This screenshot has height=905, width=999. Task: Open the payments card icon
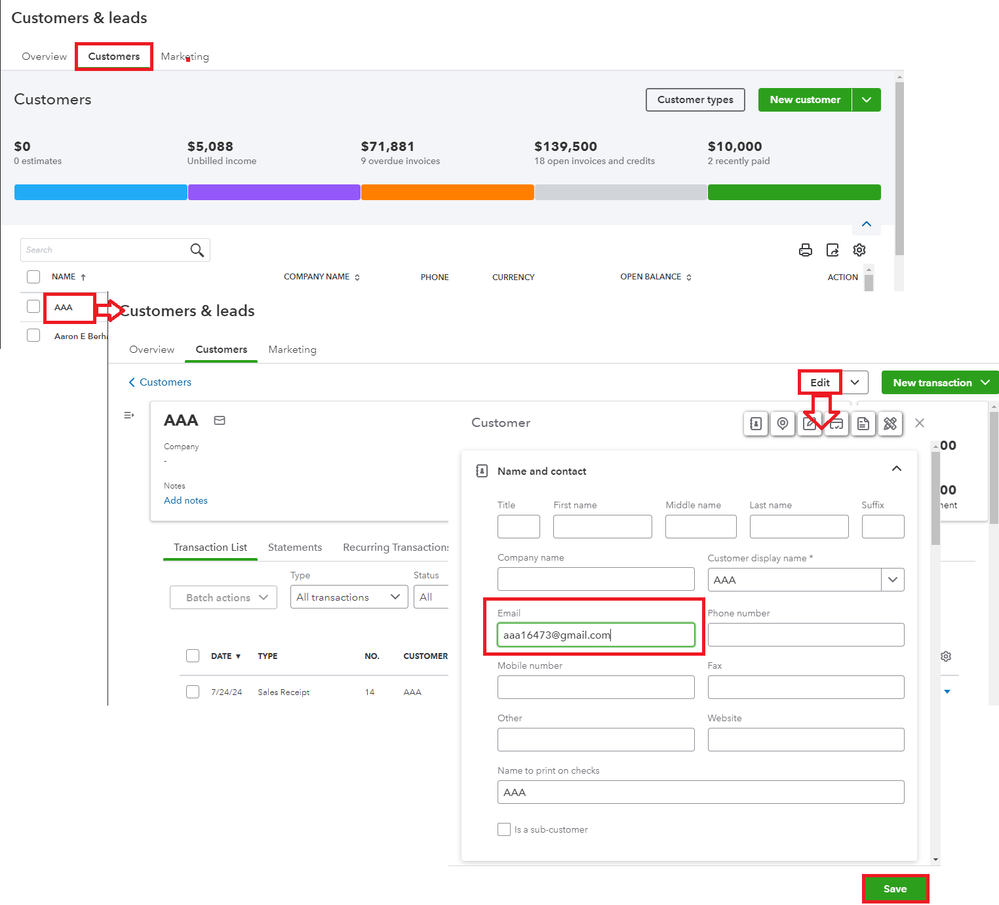[x=837, y=424]
